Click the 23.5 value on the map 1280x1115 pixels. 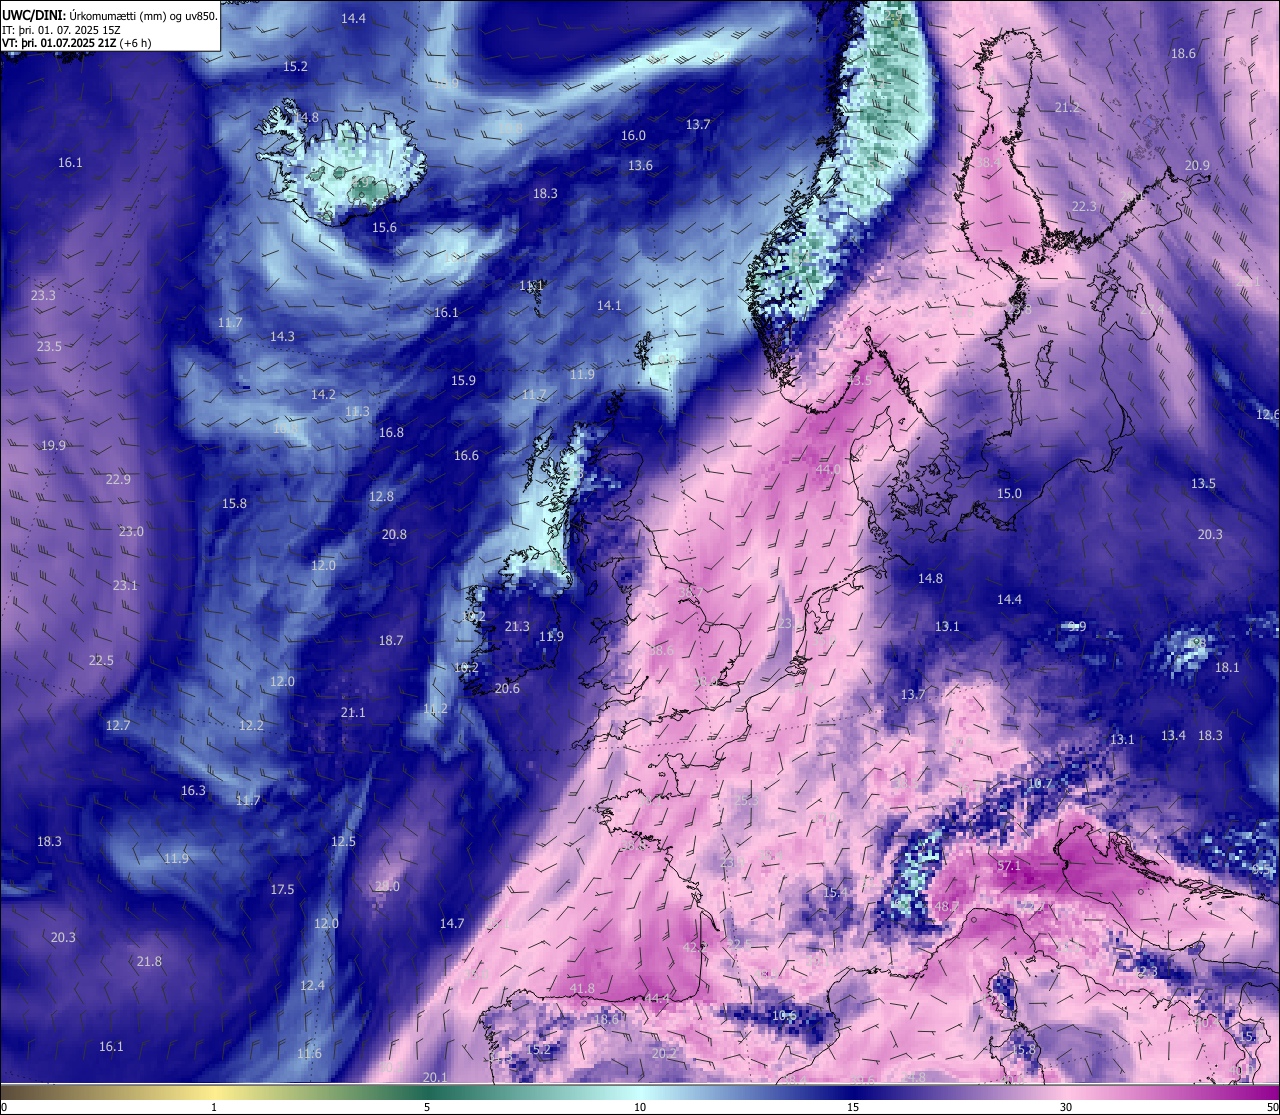point(49,346)
